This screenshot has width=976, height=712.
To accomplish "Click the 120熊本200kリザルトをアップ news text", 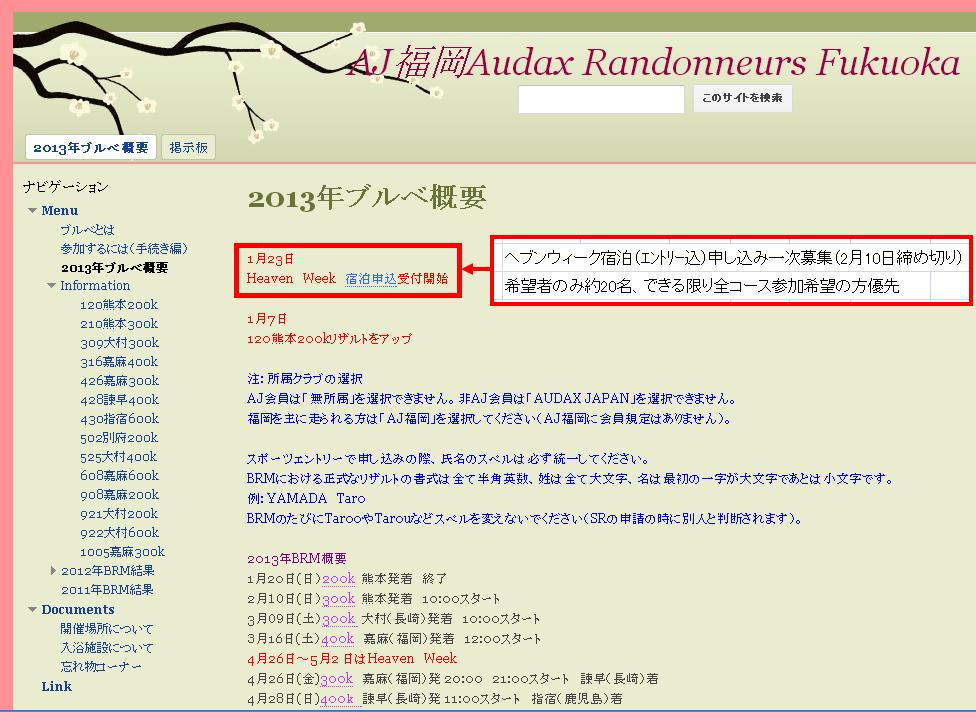I will coord(329,339).
